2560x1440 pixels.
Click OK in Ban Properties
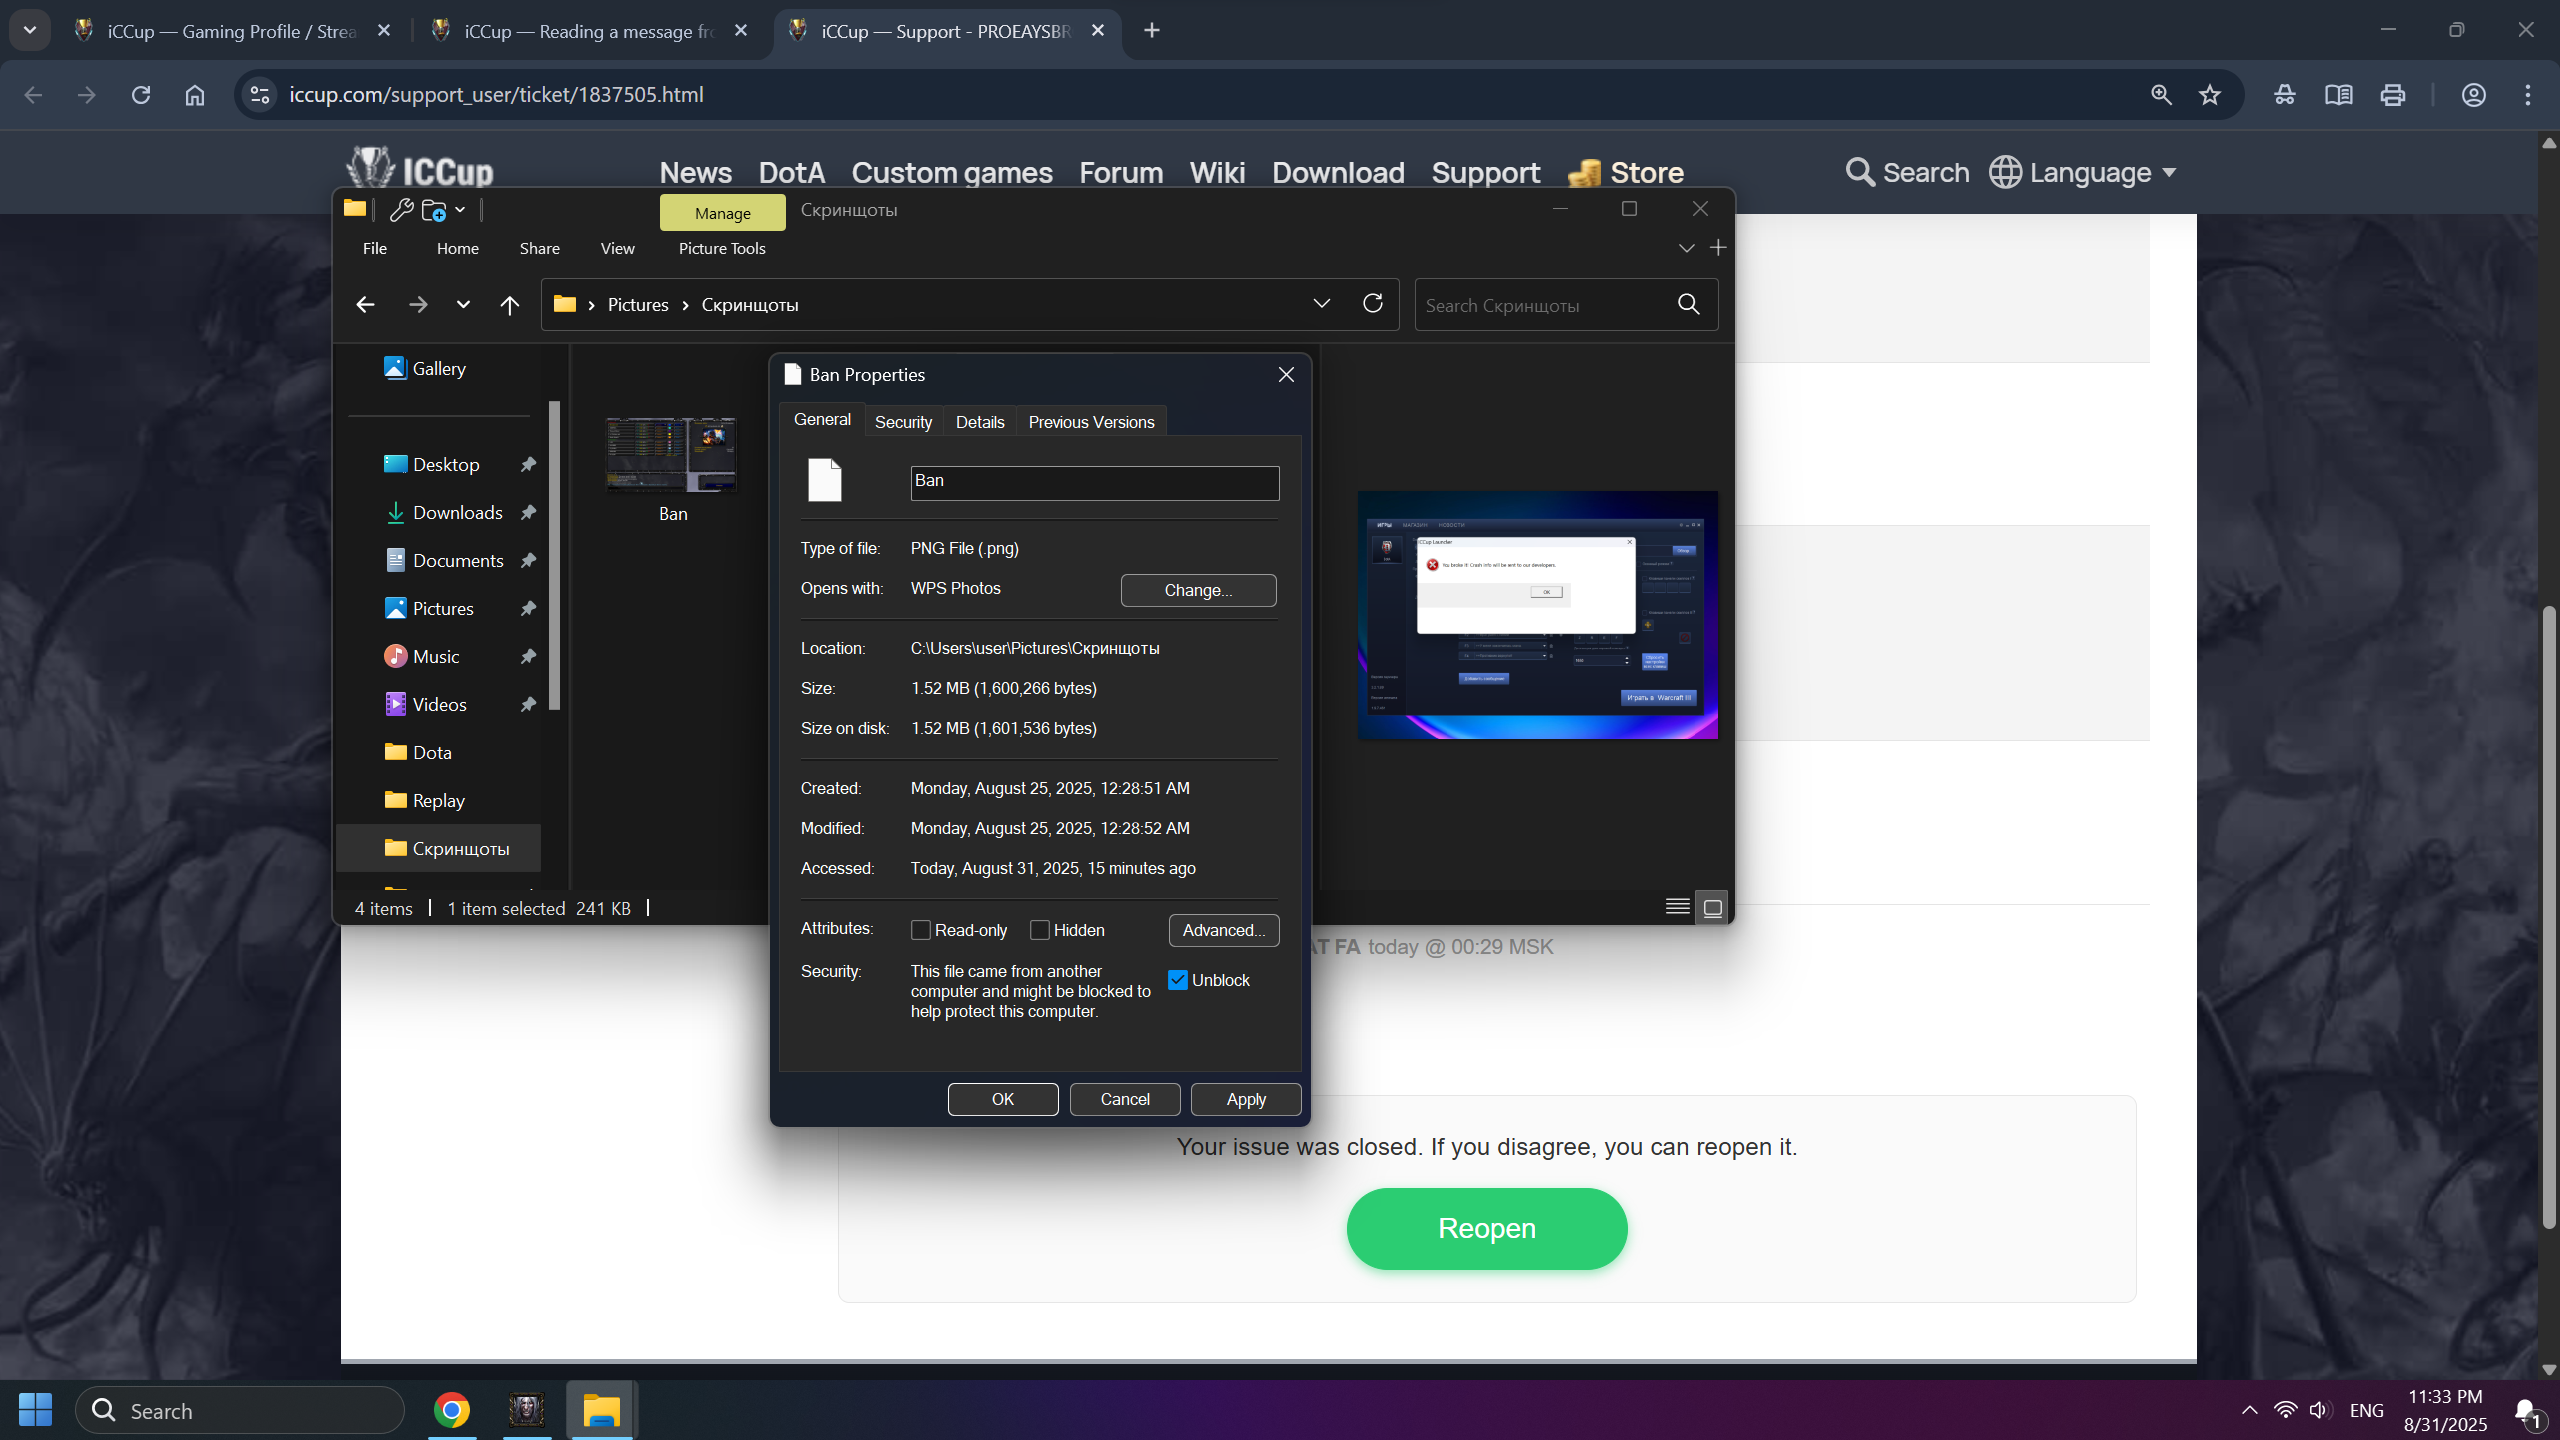pos(1003,1099)
